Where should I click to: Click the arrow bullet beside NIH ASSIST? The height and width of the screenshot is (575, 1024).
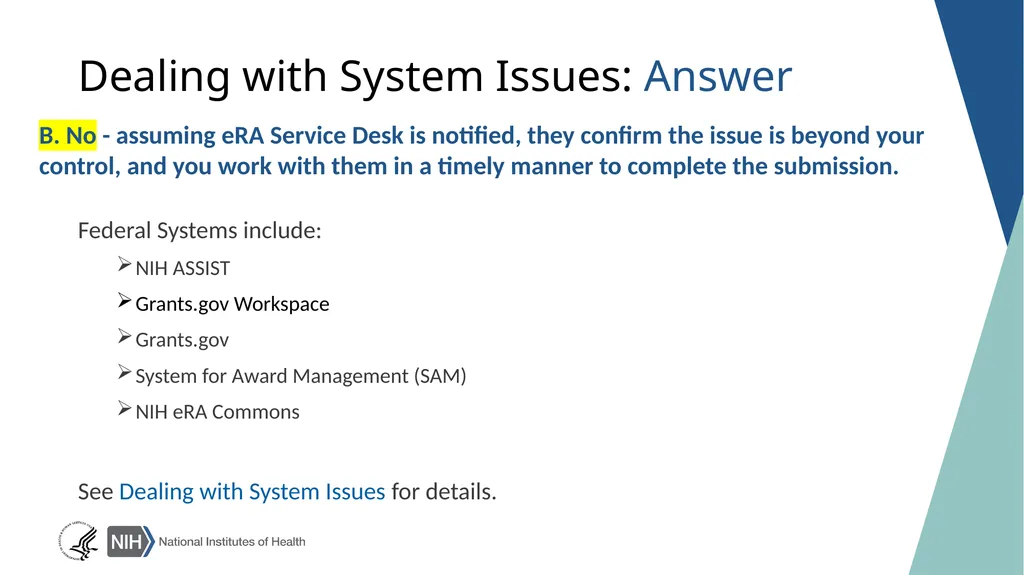[125, 265]
